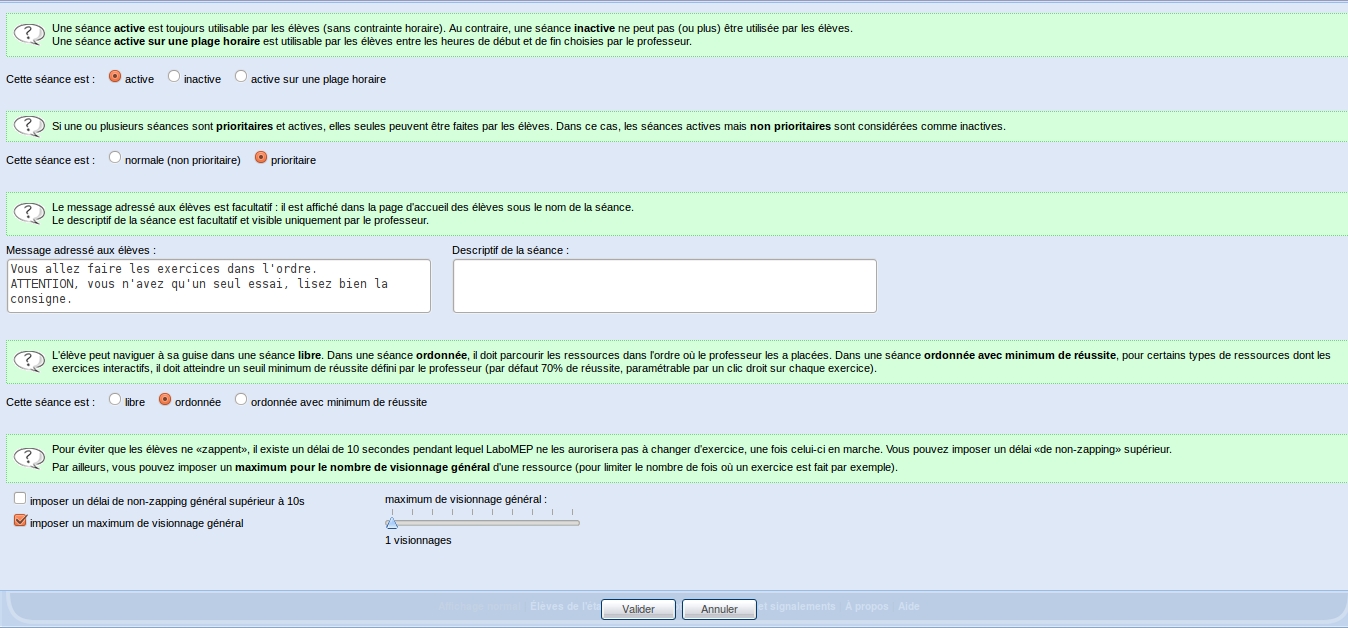Click the help bubble icon about ordered sessions

click(x=28, y=361)
